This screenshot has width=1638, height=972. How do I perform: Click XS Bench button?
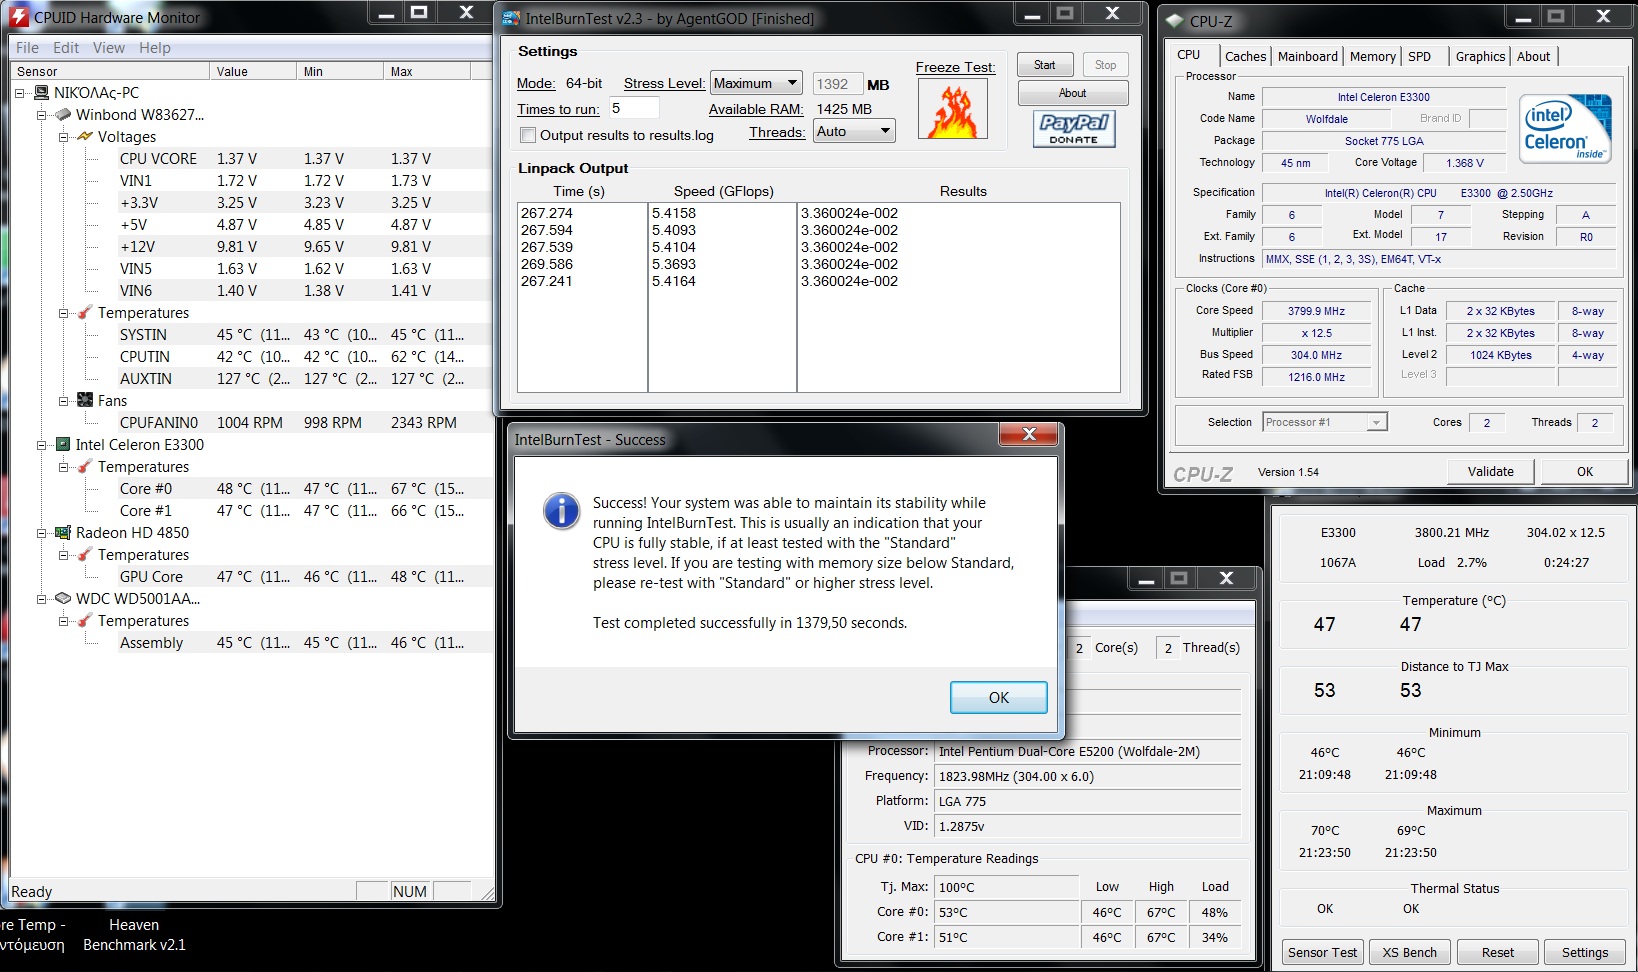[1410, 952]
